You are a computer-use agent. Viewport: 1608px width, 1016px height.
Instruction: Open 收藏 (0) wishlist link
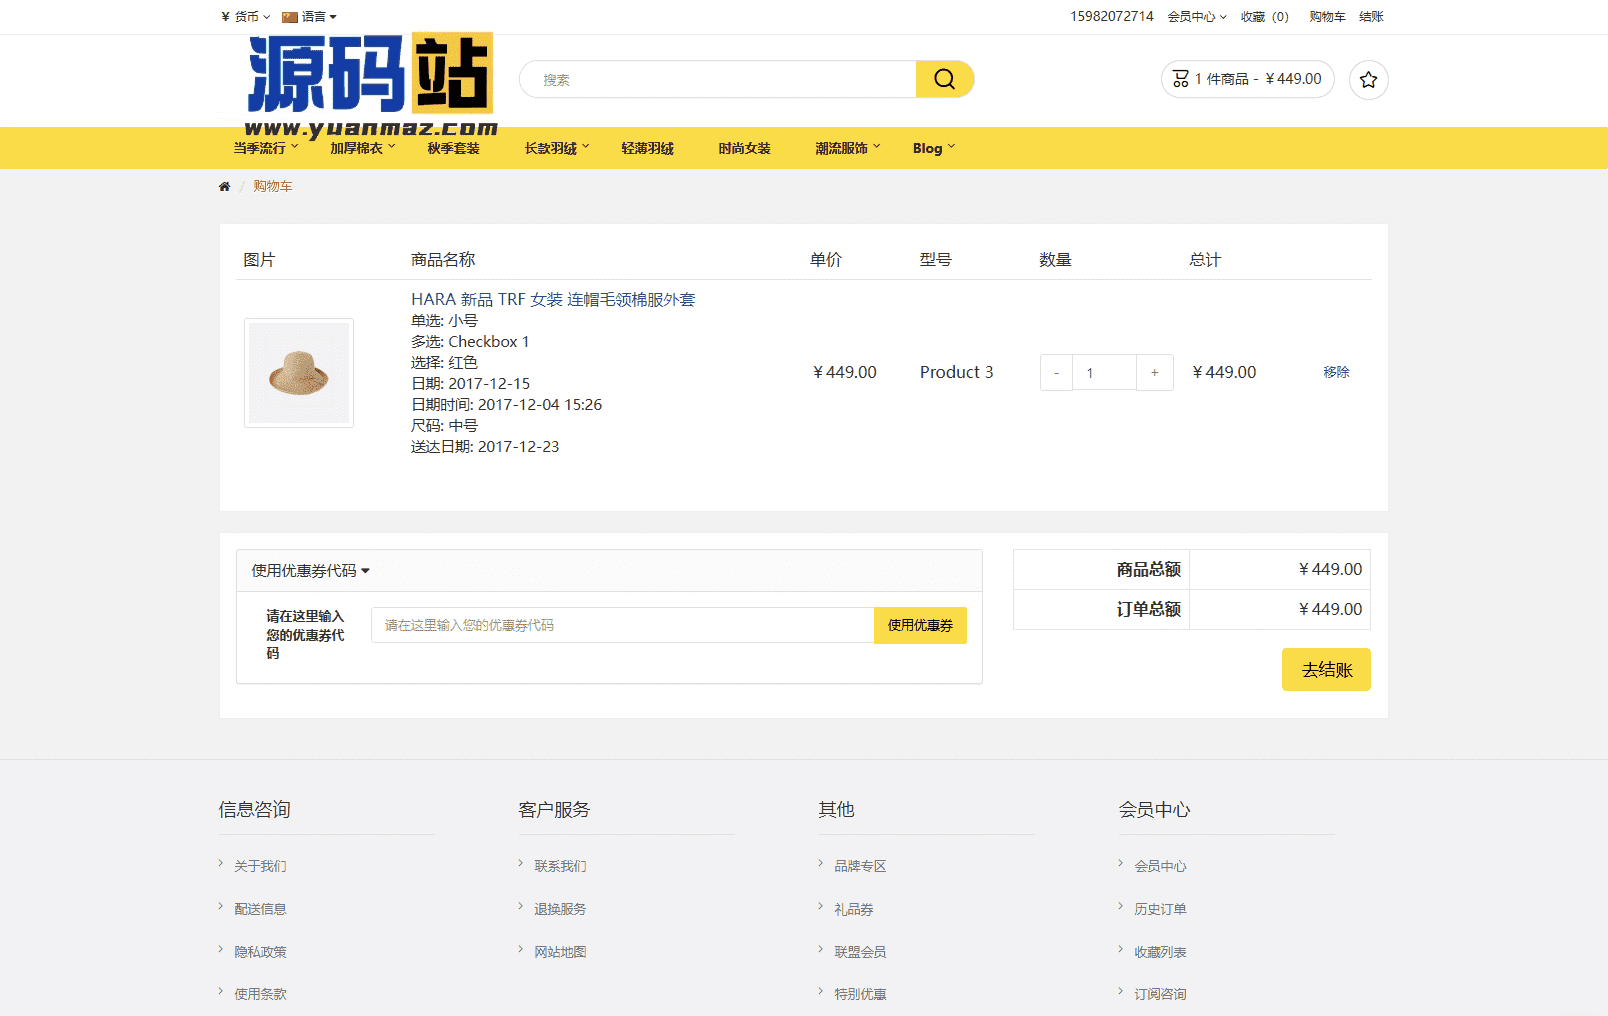coord(1265,17)
